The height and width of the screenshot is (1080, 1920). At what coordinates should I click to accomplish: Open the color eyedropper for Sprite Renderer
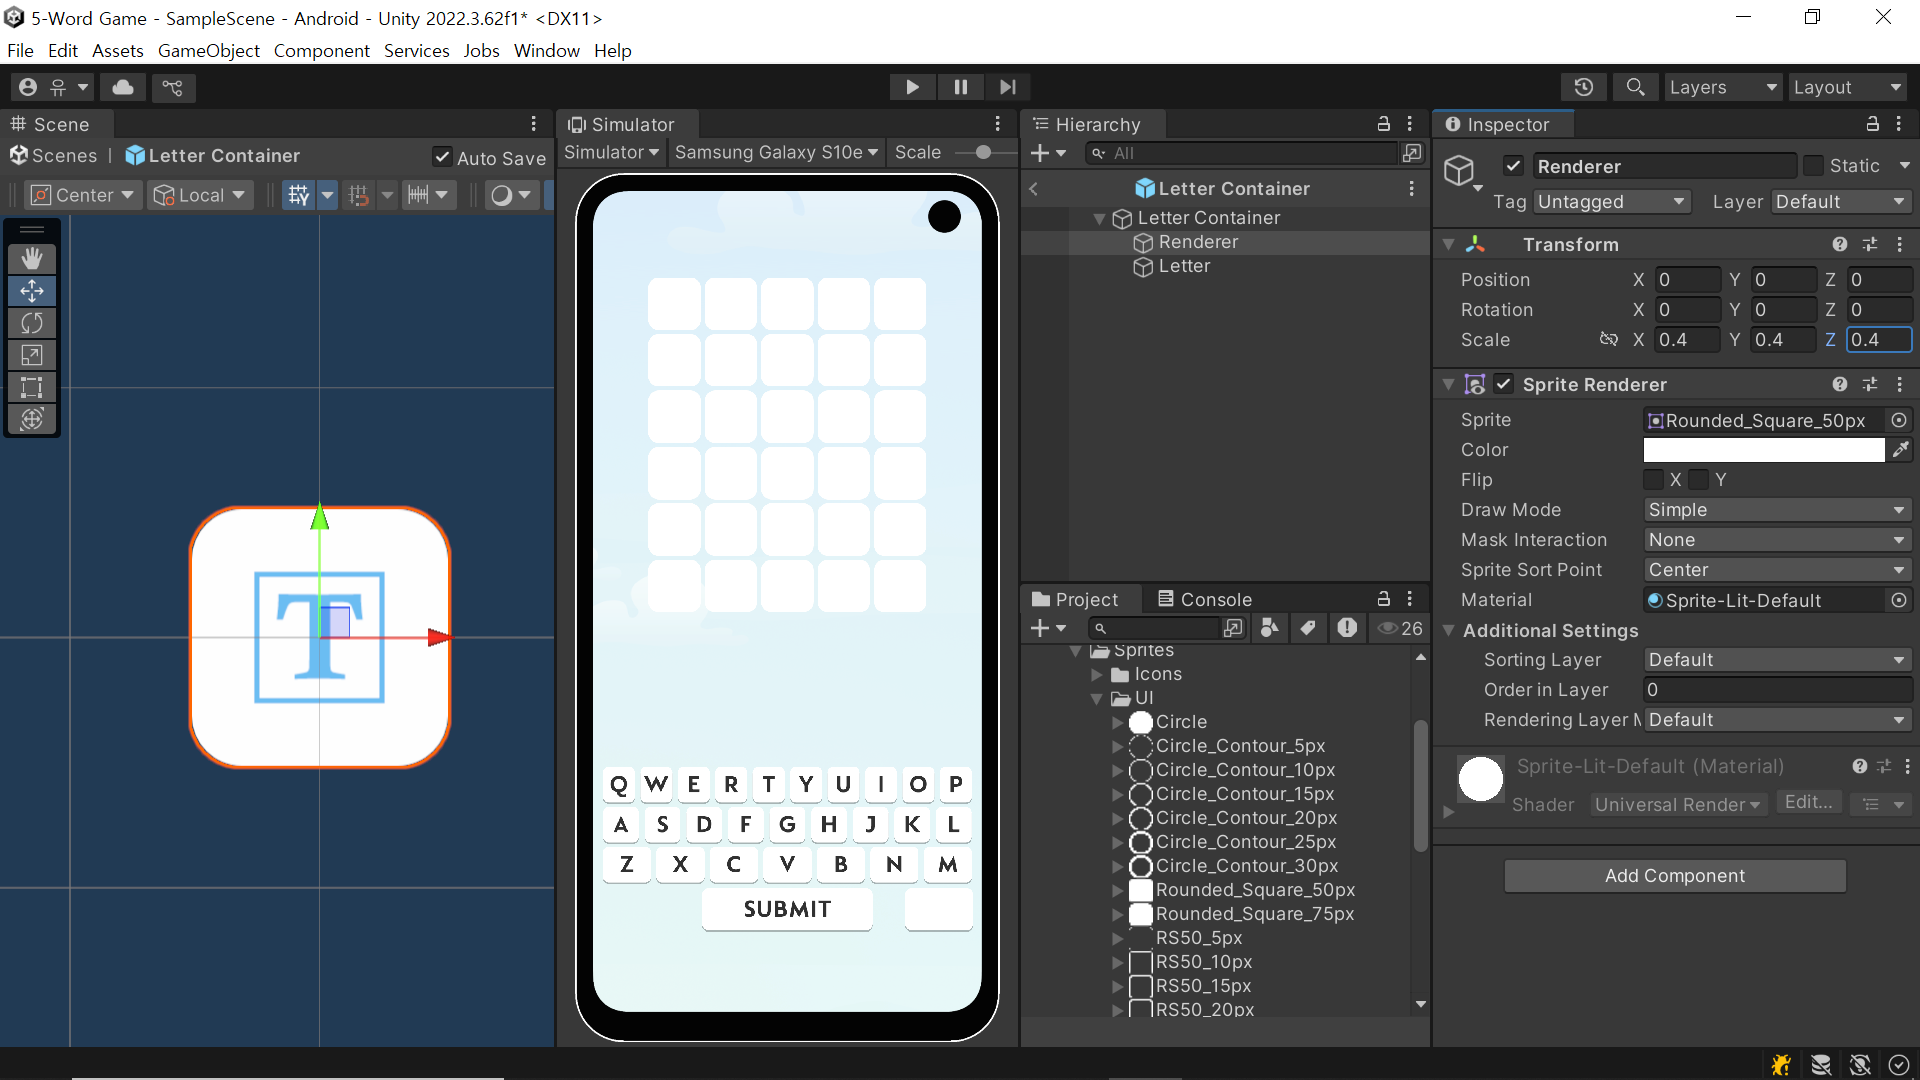pyautogui.click(x=1900, y=450)
